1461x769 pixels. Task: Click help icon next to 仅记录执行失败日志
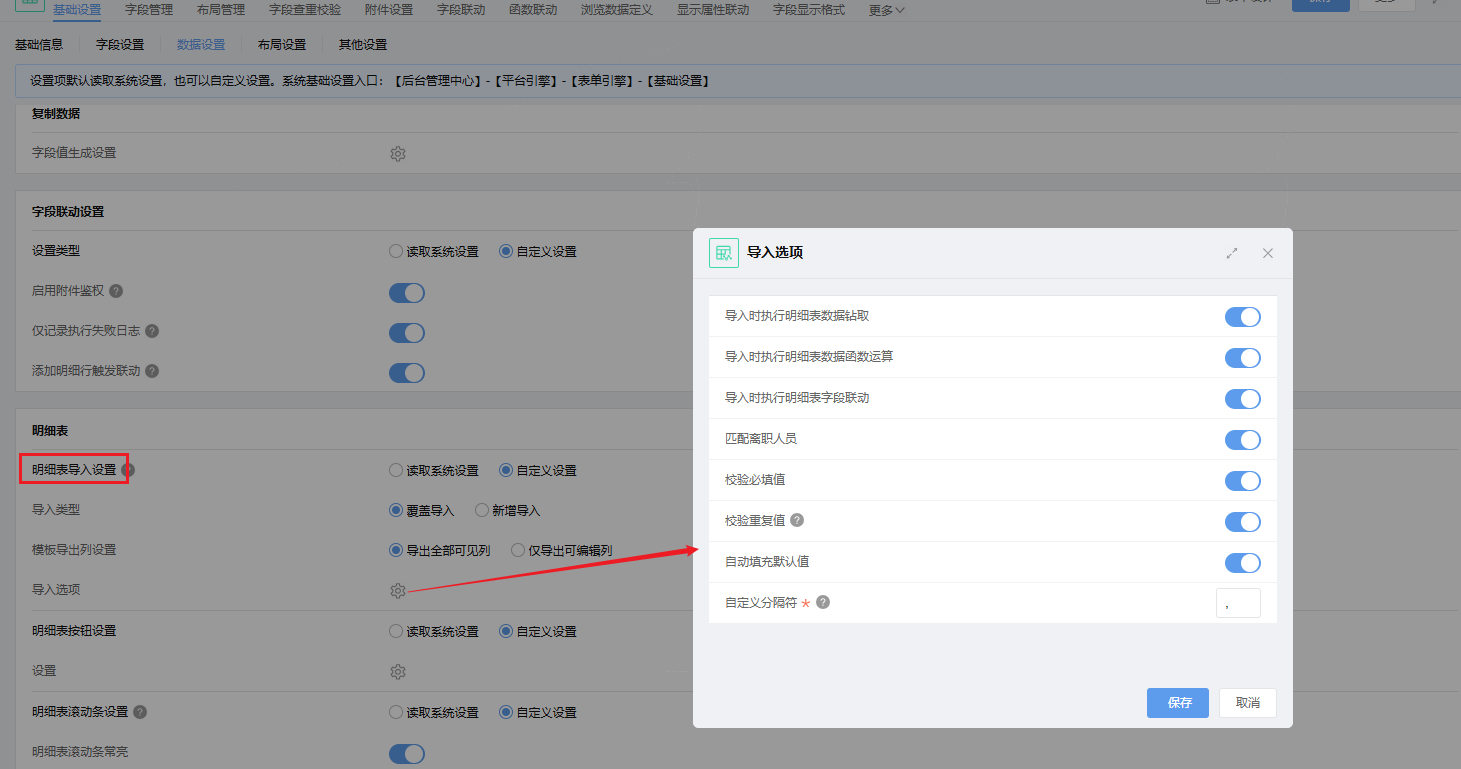pos(152,331)
